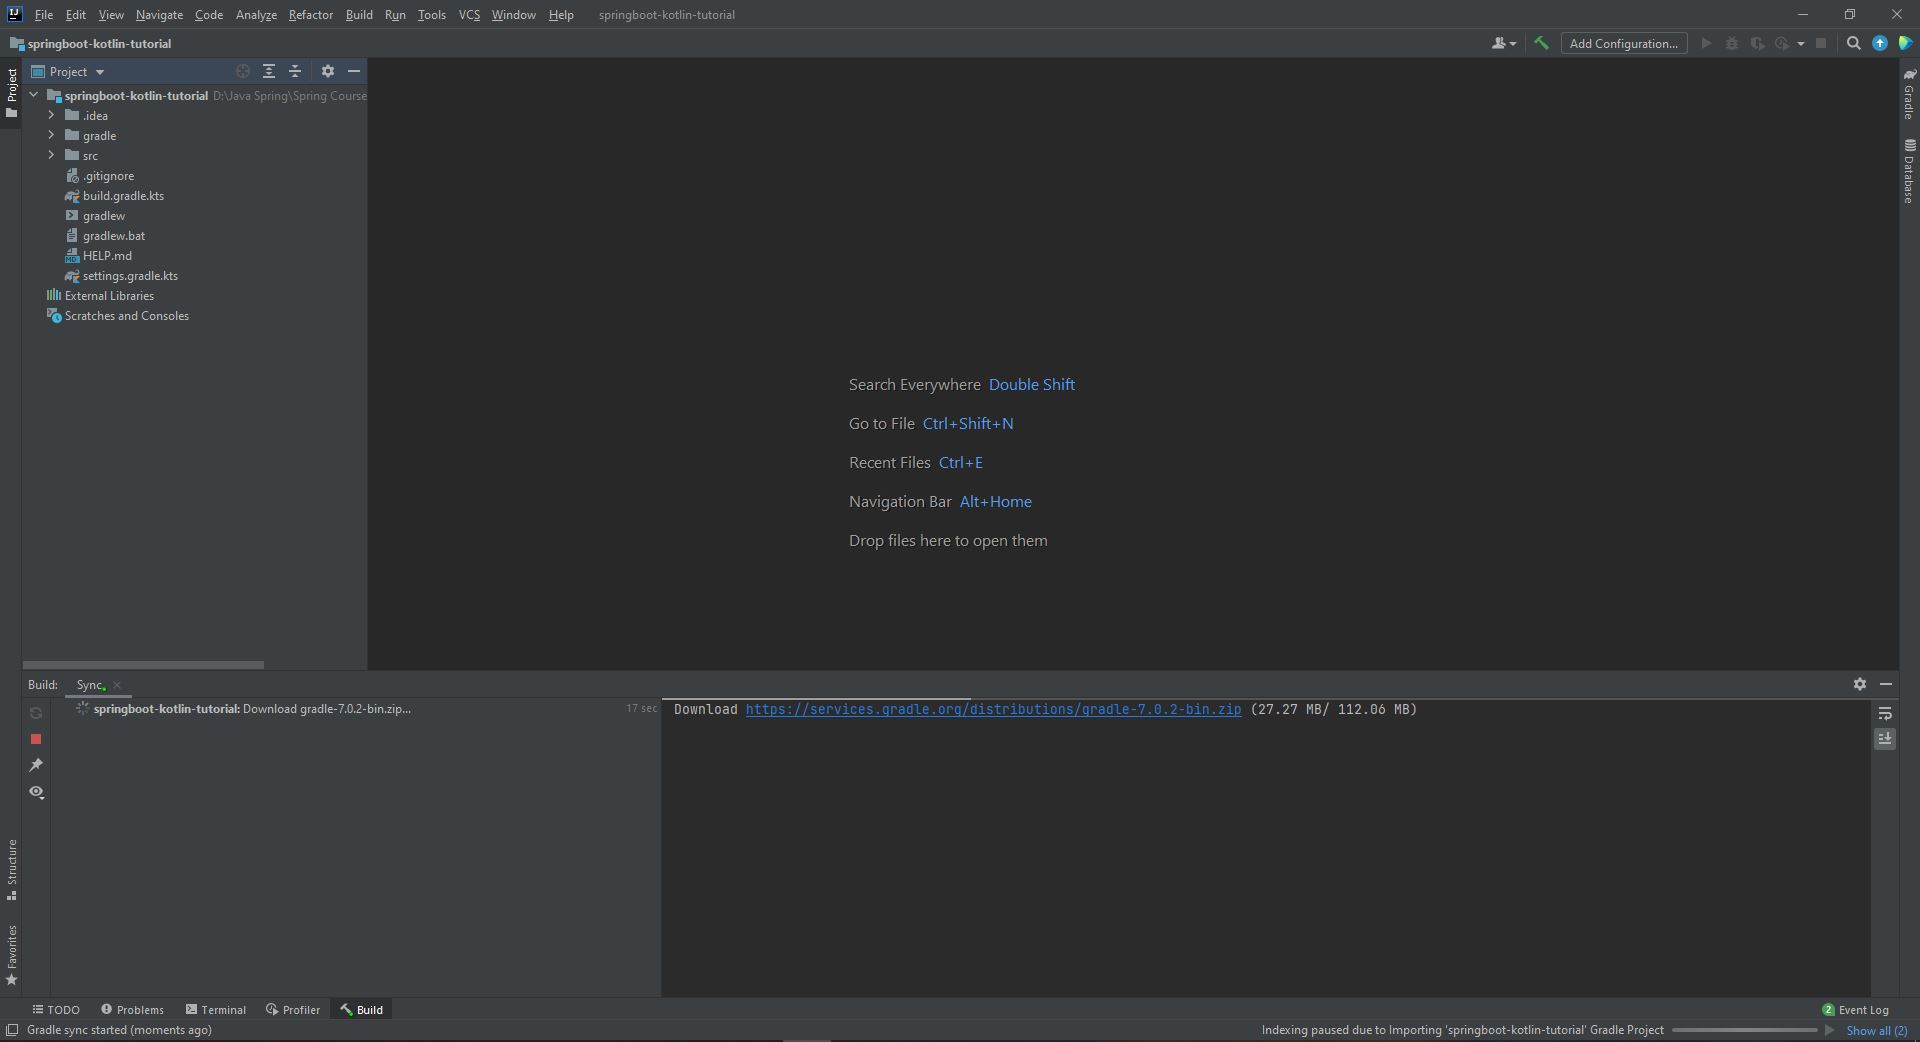Toggle the Project side tool window
This screenshot has height=1042, width=1920.
12,92
